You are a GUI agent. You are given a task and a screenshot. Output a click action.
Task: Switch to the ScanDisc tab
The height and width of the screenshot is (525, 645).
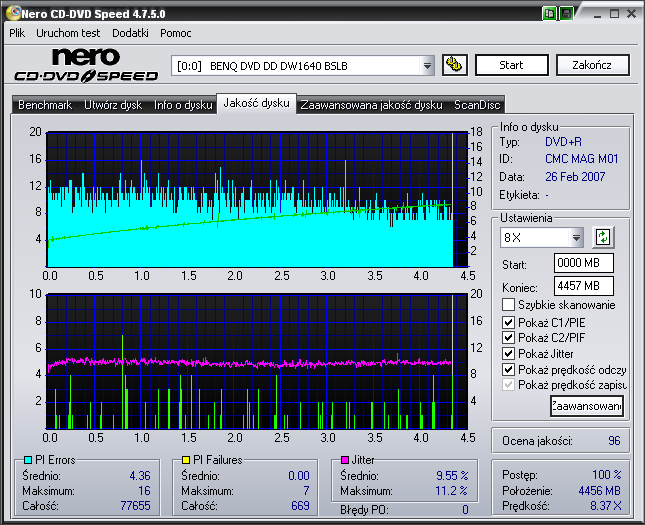tap(477, 105)
